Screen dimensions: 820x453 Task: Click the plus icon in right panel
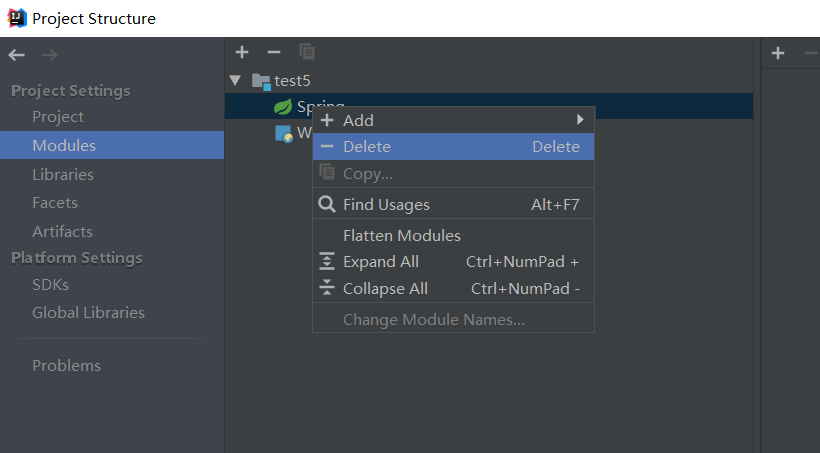pos(778,53)
